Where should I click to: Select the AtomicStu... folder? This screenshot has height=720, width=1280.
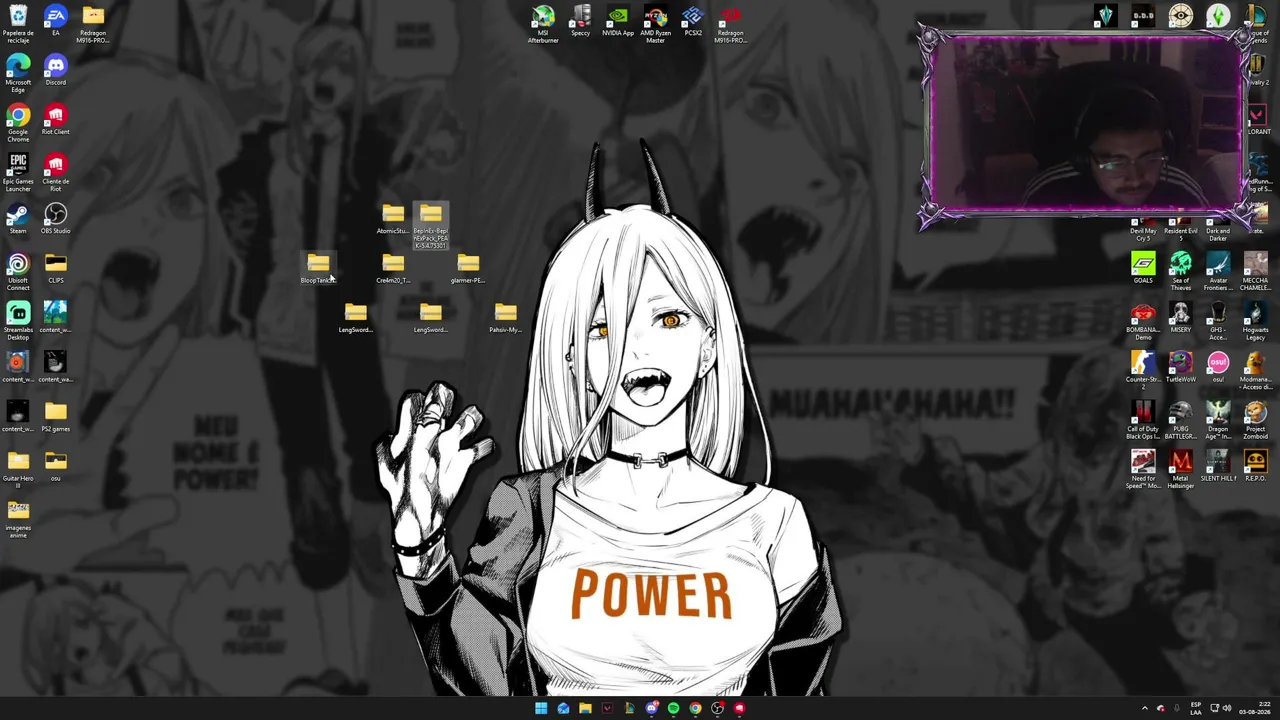(x=393, y=219)
